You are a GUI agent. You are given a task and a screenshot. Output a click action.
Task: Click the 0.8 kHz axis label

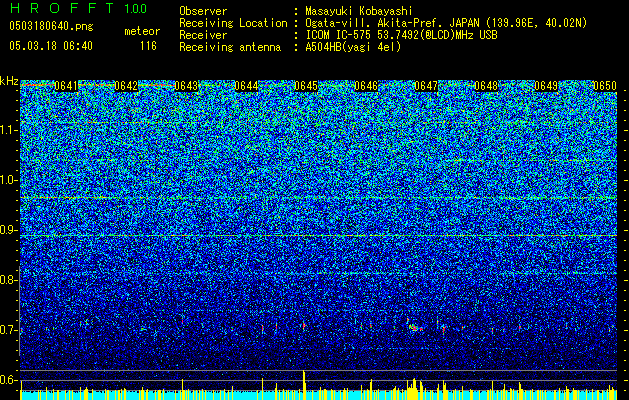tap(7, 280)
